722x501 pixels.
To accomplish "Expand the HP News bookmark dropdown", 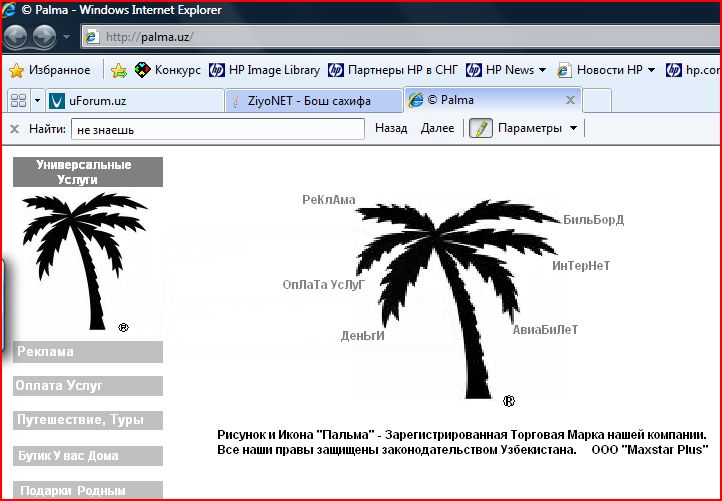I will pos(542,70).
